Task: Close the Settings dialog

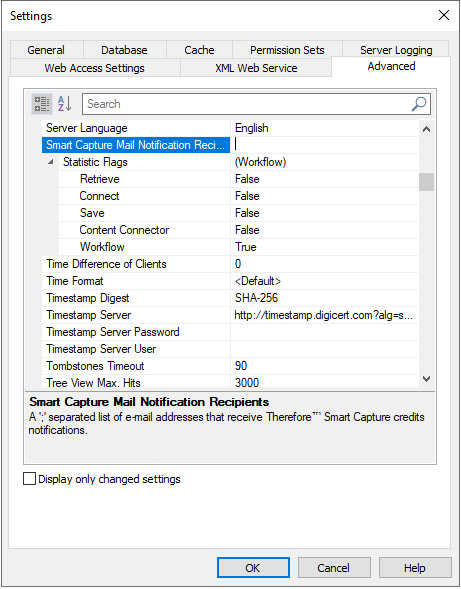Action: pos(444,15)
